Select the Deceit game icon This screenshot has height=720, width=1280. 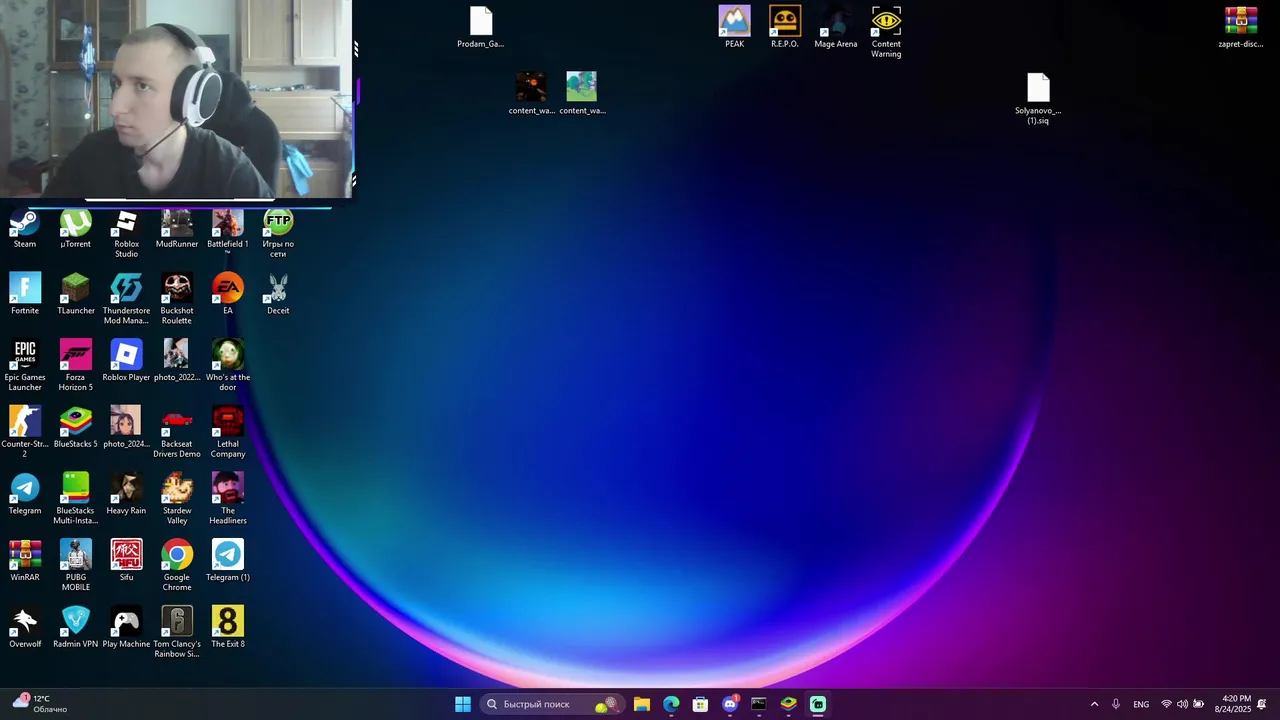coord(278,294)
